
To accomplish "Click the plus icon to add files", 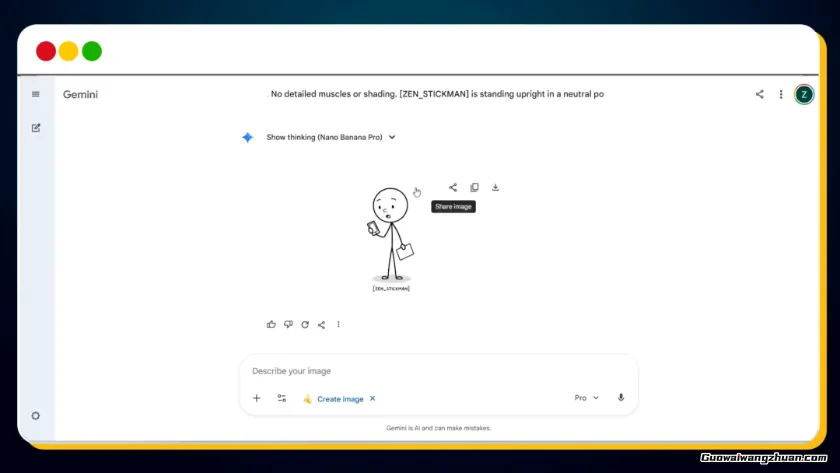I will pos(256,398).
